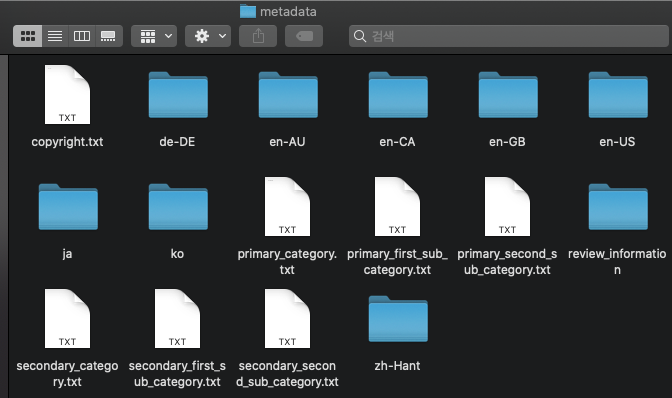Screen dimensions: 672x398
Task: Click the copyright.txt file name
Action: click(67, 142)
